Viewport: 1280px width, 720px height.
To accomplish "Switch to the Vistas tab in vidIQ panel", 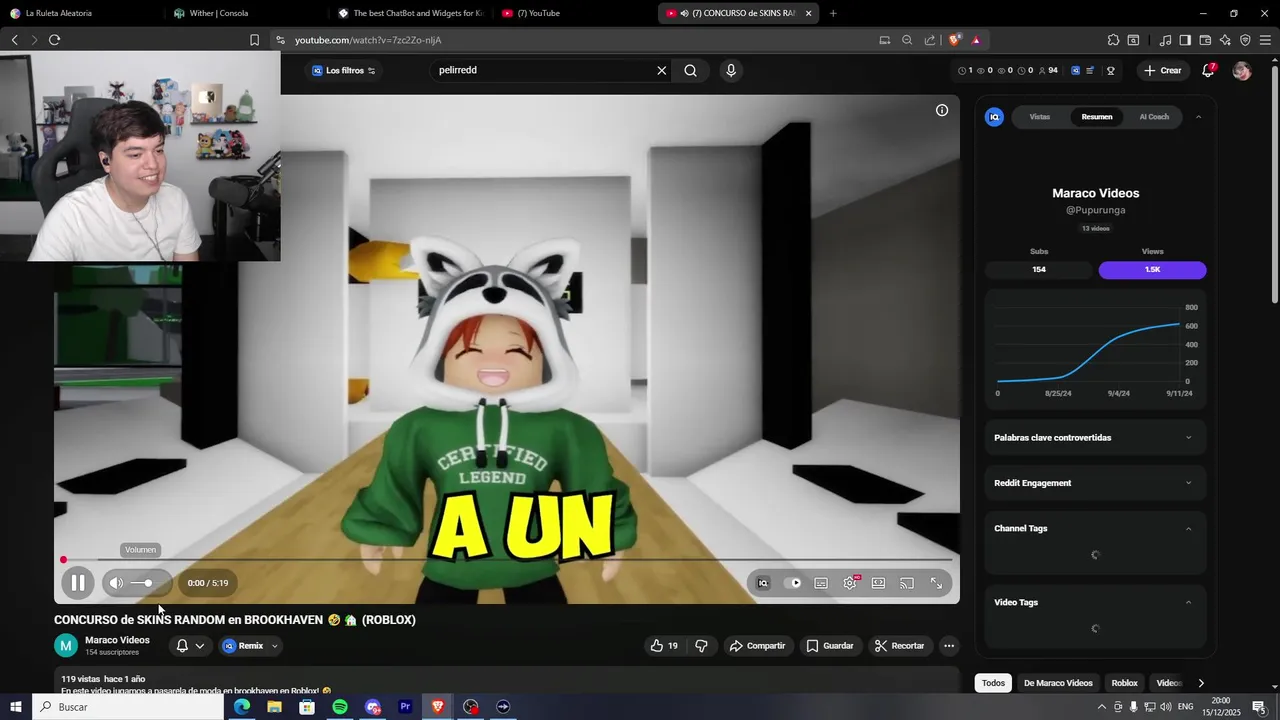I will [x=1040, y=117].
